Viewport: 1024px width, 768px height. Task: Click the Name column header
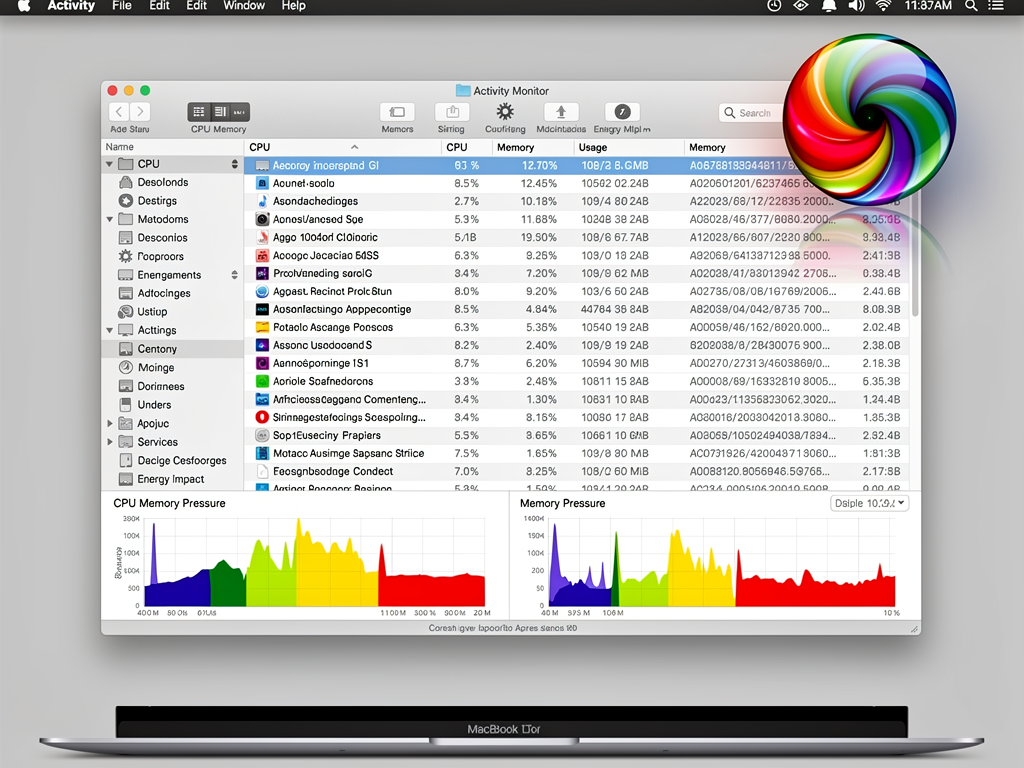173,147
